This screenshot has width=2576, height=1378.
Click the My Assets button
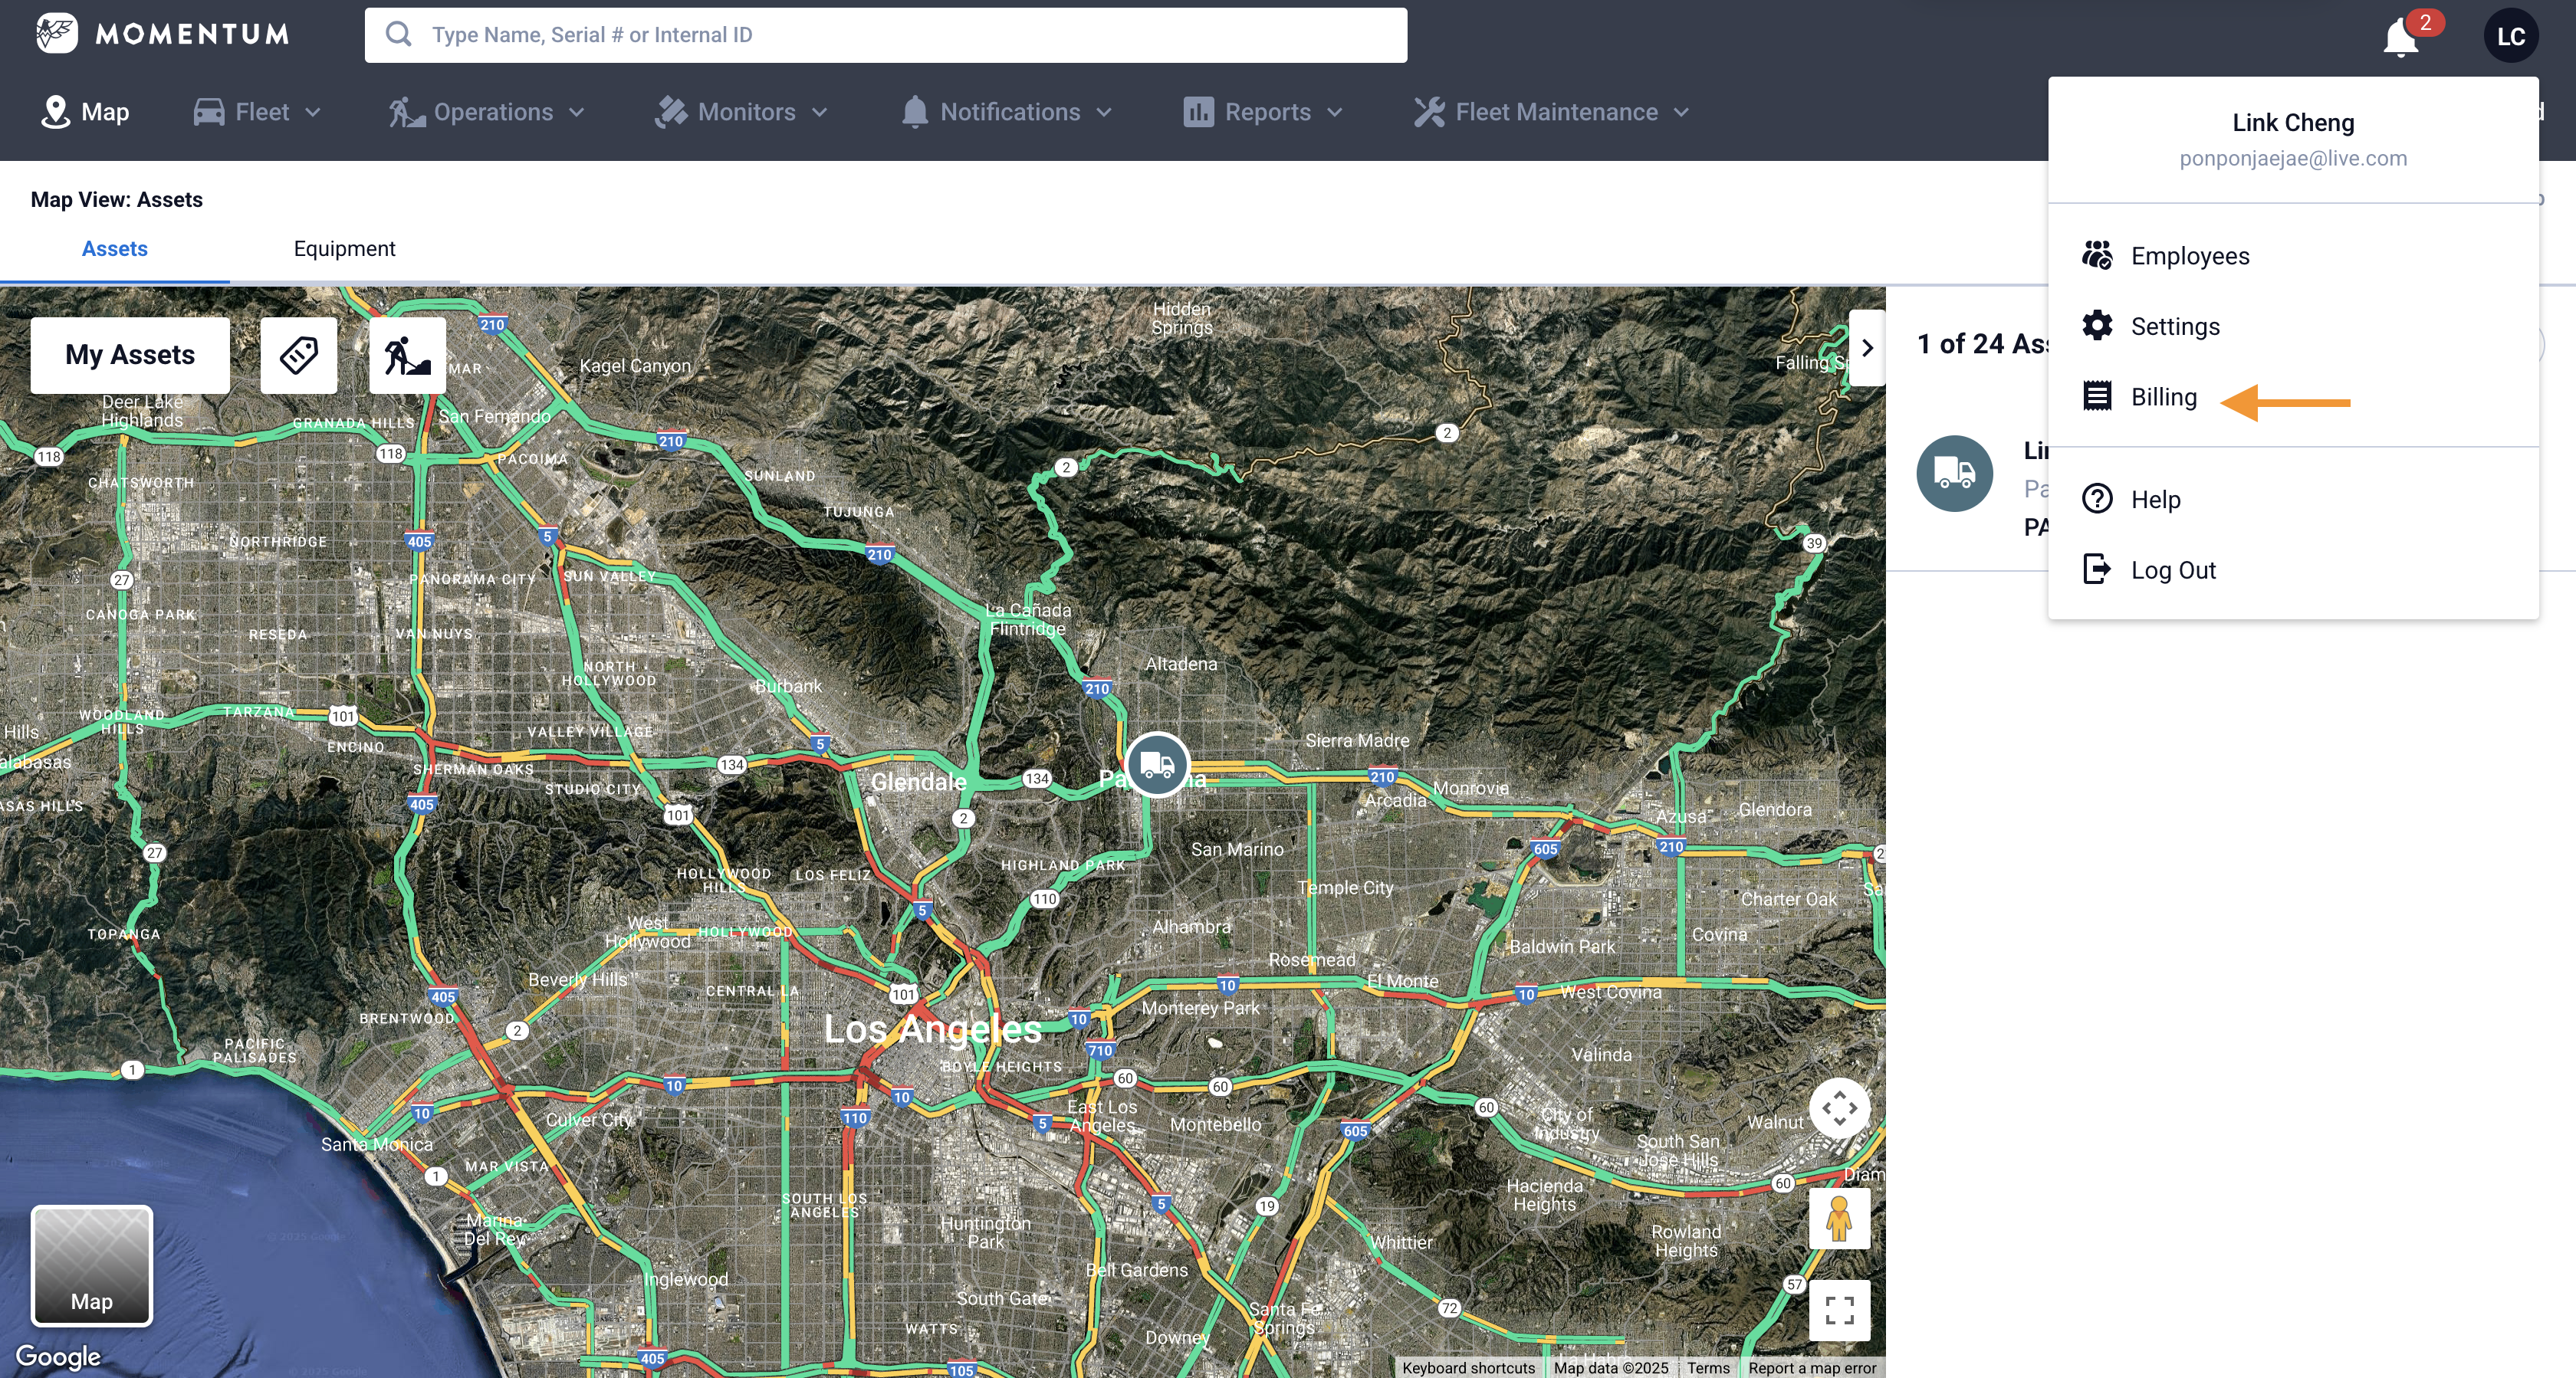[130, 355]
